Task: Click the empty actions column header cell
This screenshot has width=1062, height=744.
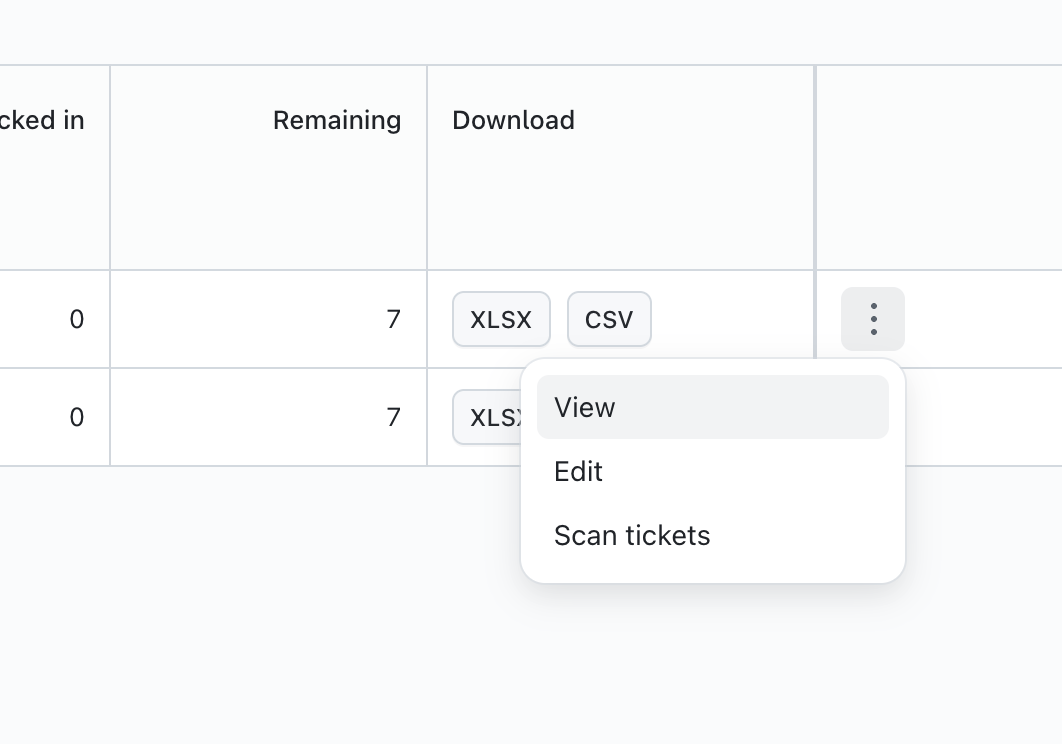Action: coord(938,167)
